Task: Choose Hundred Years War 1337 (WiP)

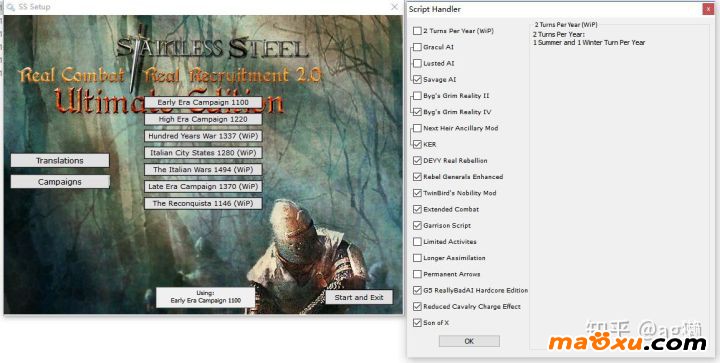Action: 203,136
